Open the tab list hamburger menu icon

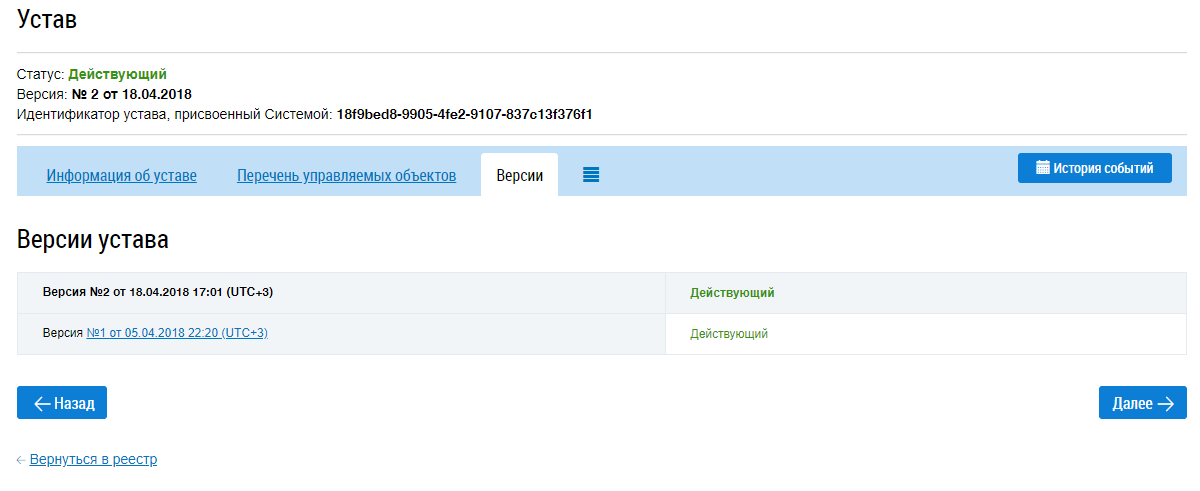point(591,175)
